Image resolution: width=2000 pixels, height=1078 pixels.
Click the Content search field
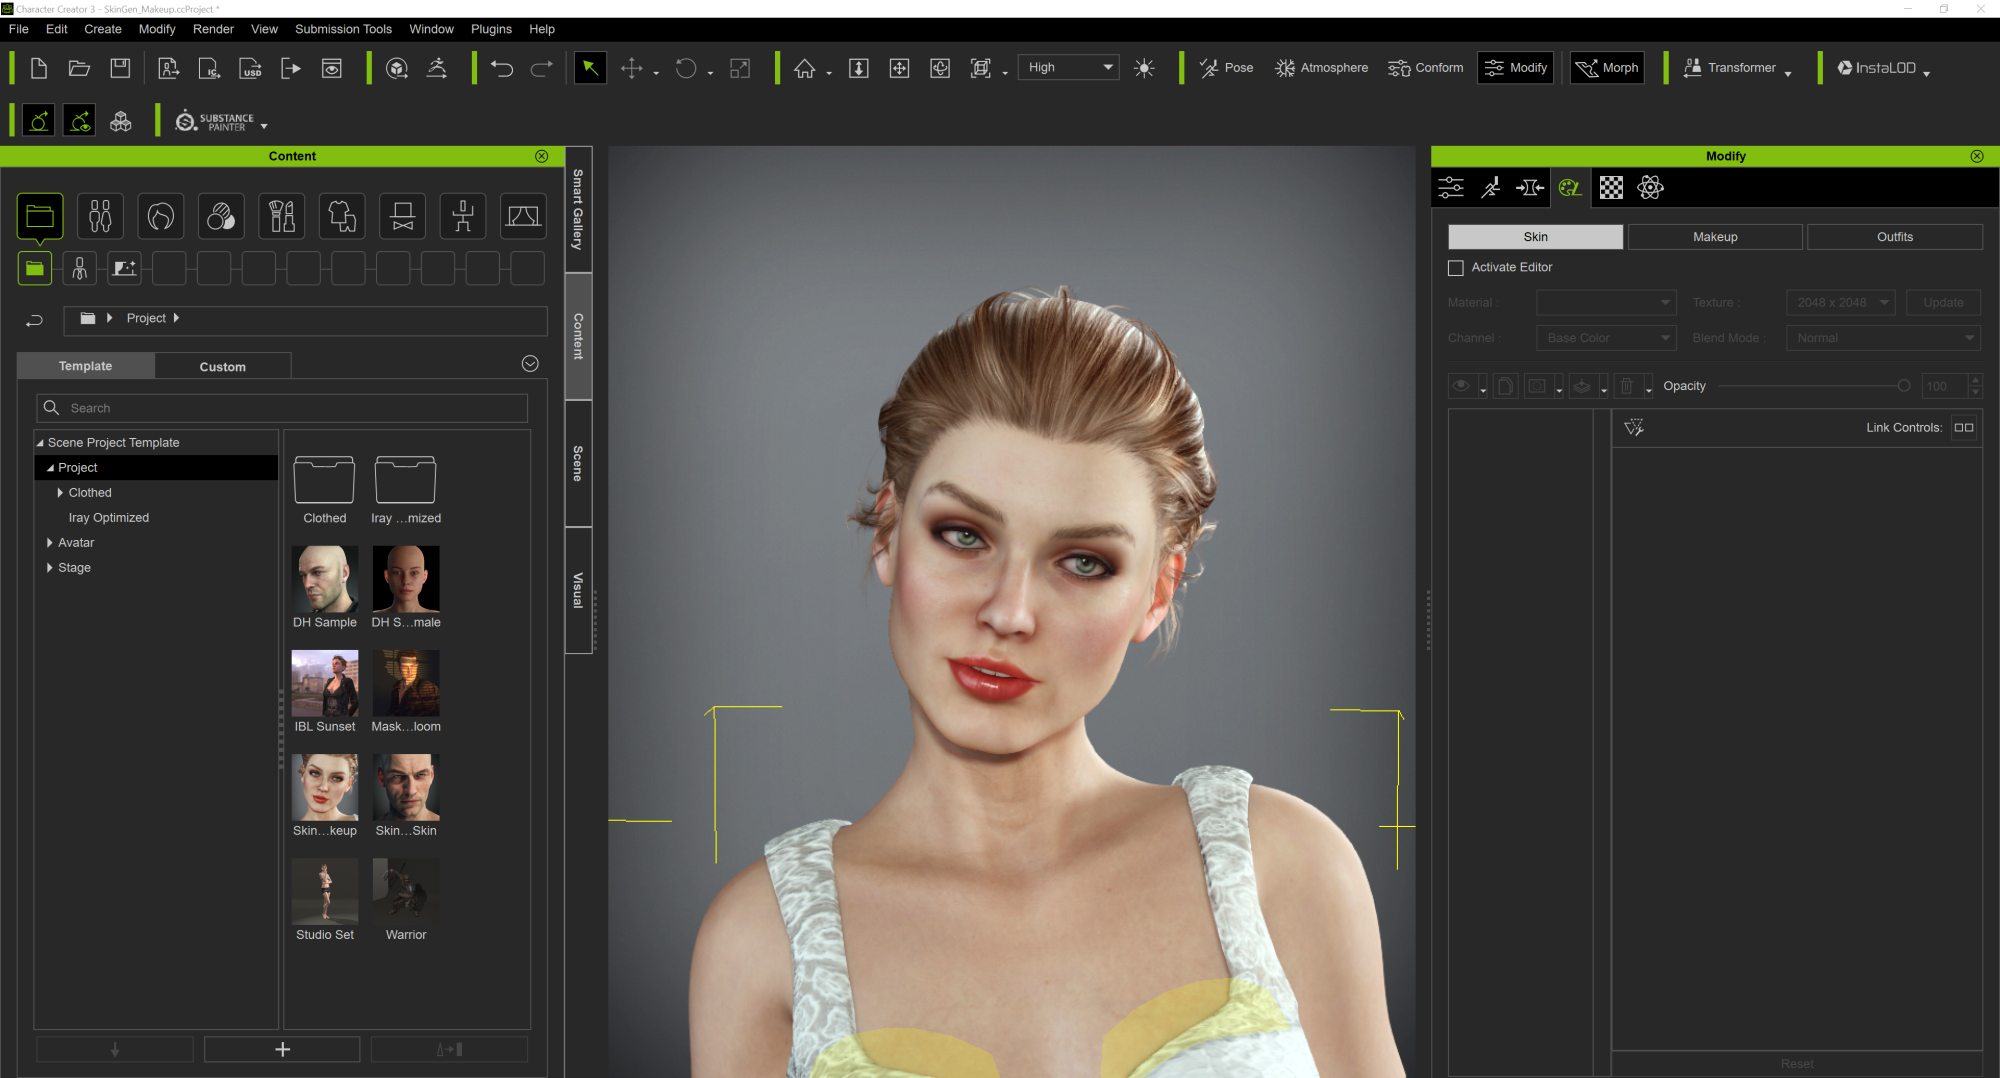(x=282, y=408)
